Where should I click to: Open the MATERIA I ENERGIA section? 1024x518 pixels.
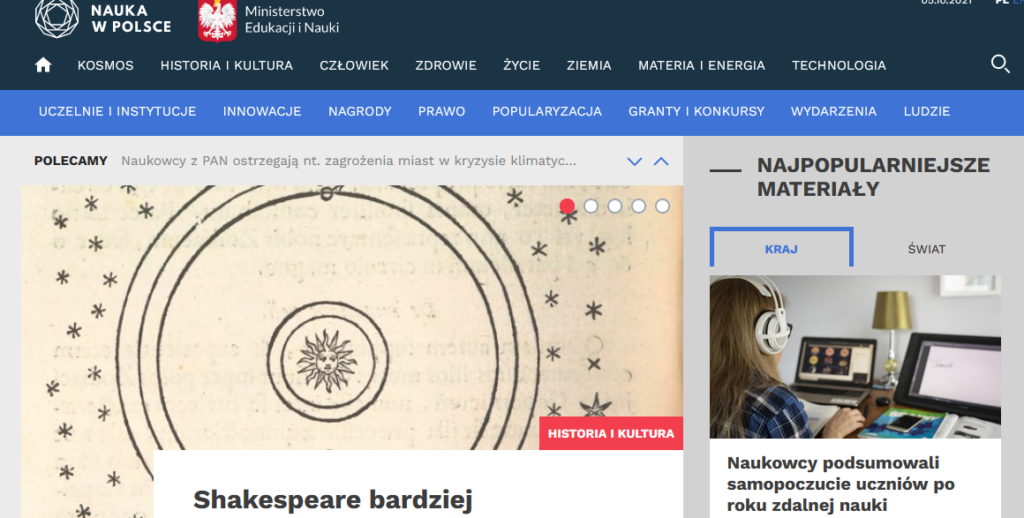point(701,65)
